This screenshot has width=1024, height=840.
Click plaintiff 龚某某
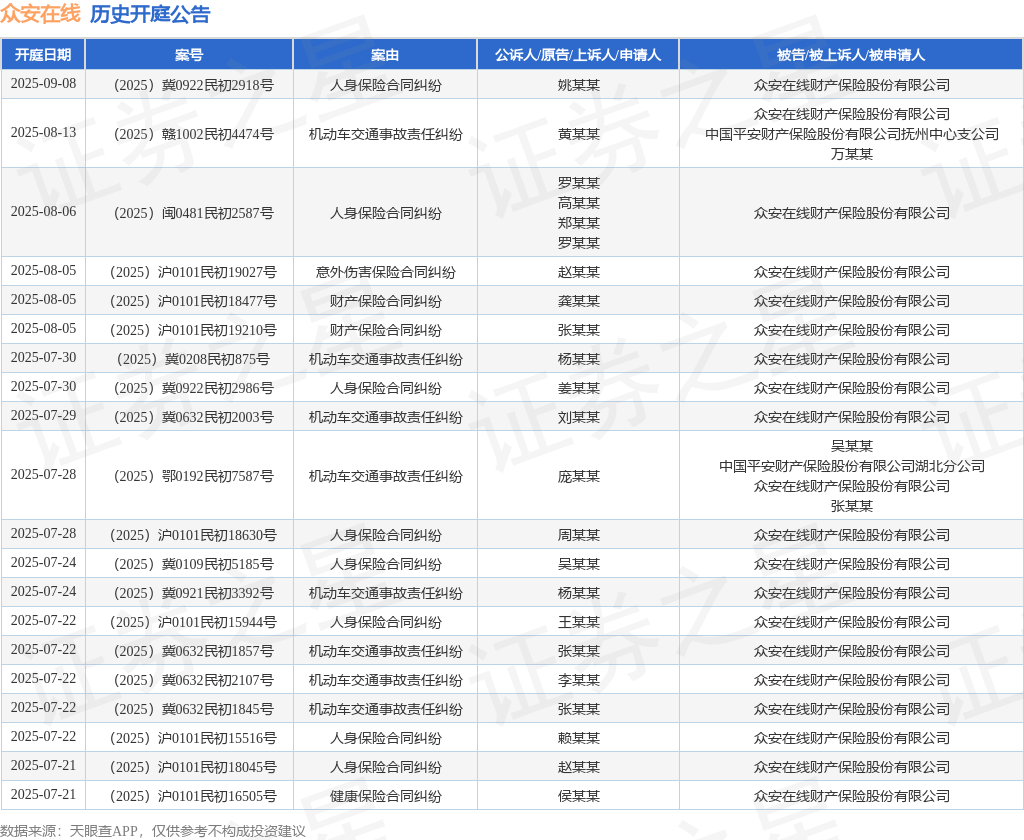pyautogui.click(x=579, y=301)
